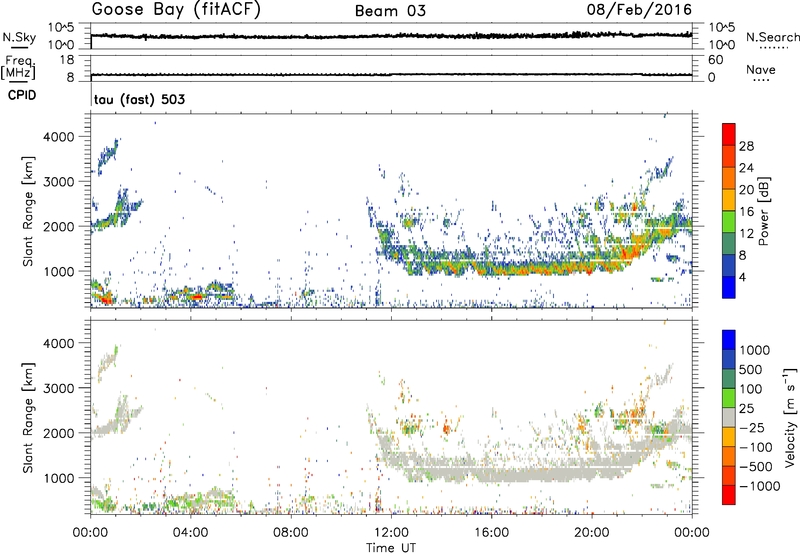800x554 pixels.
Task: Click the frequency trace in the Freq. panel
Action: 391,74
